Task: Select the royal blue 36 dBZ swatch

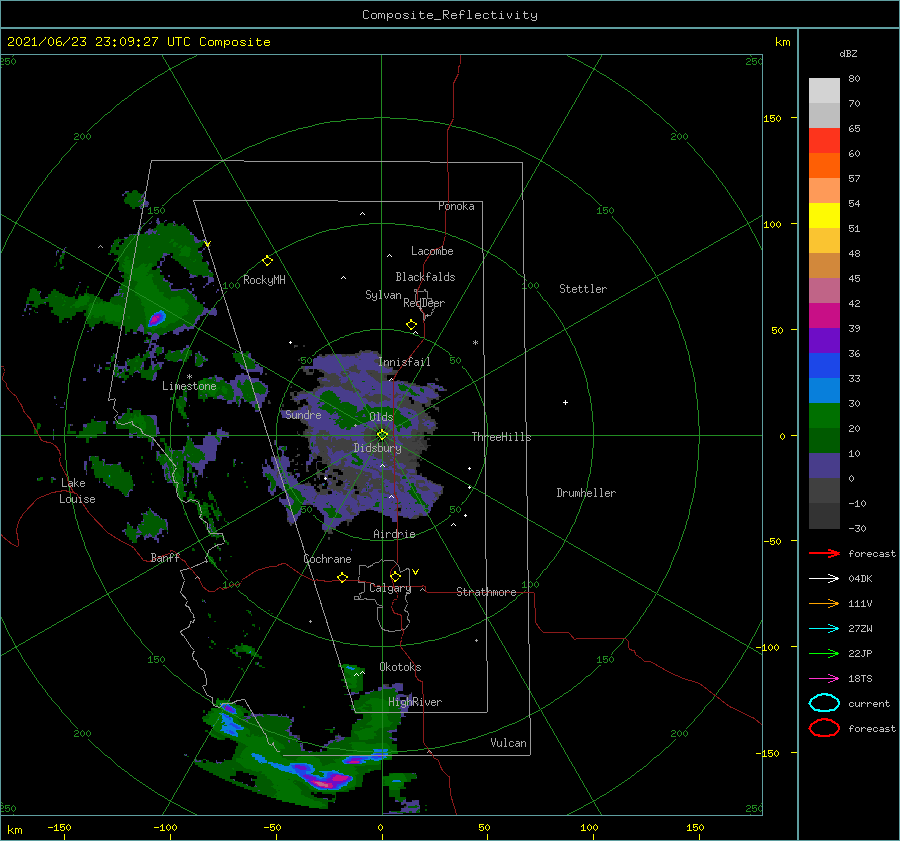Action: tap(824, 366)
